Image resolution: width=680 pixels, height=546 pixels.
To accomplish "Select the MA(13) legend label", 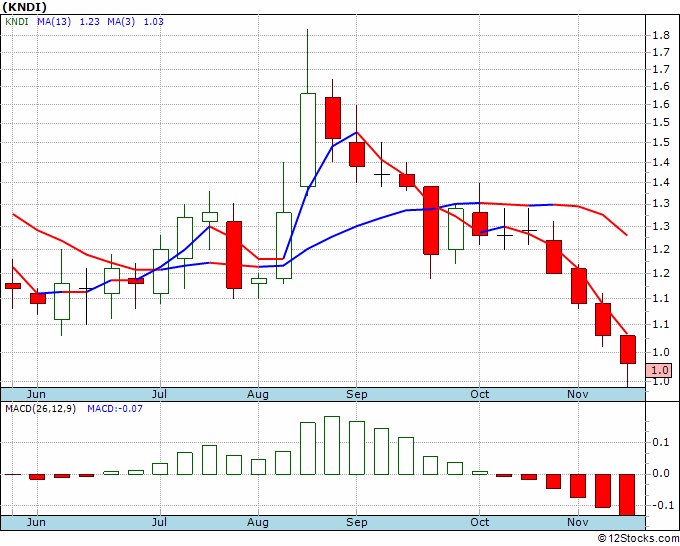I will pos(54,22).
